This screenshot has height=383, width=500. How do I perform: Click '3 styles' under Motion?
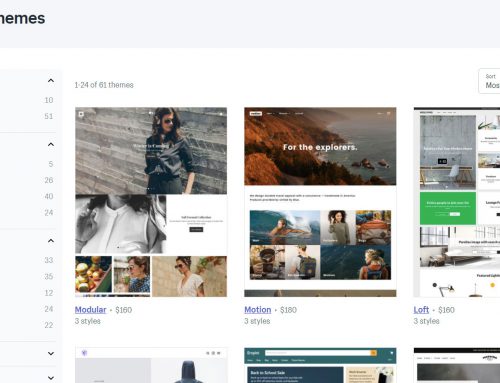(x=257, y=321)
